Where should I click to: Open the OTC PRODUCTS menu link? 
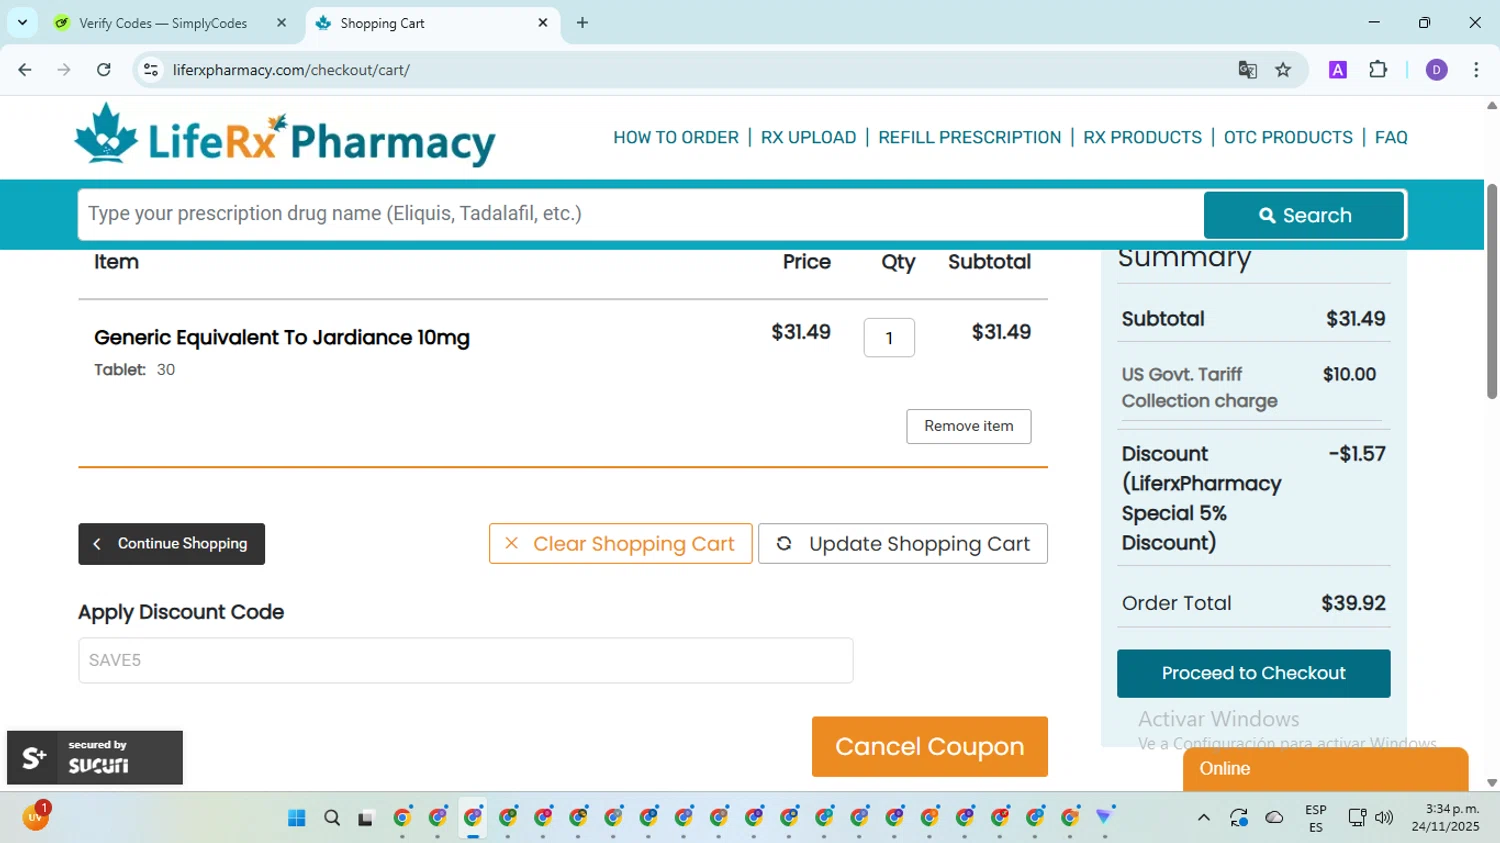pyautogui.click(x=1288, y=137)
